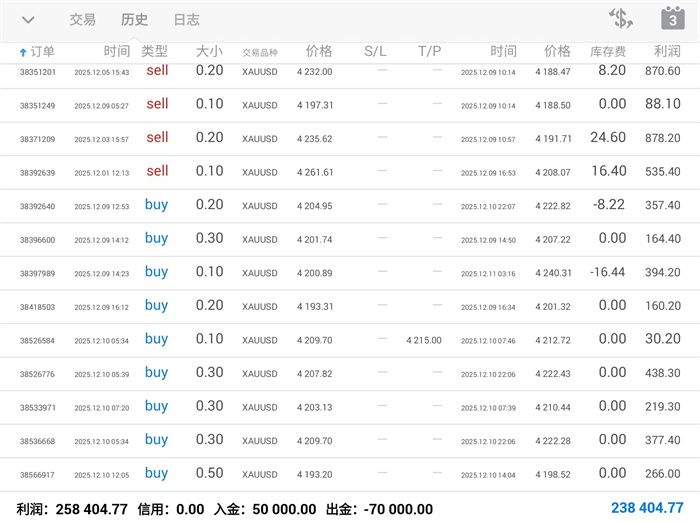Click profit value 870.60
The height and width of the screenshot is (522, 700).
(662, 71)
